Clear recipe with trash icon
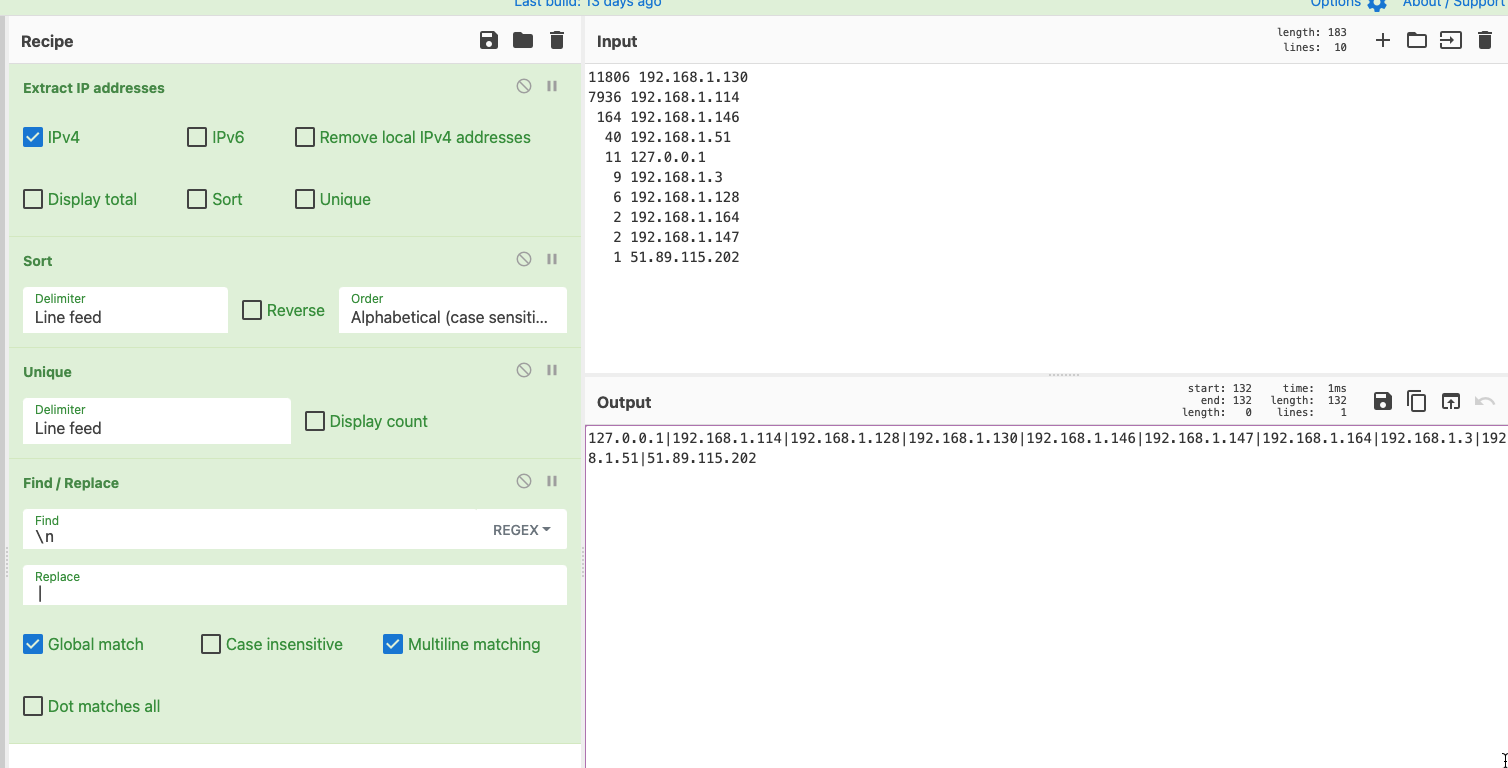The height and width of the screenshot is (768, 1508). [x=557, y=41]
